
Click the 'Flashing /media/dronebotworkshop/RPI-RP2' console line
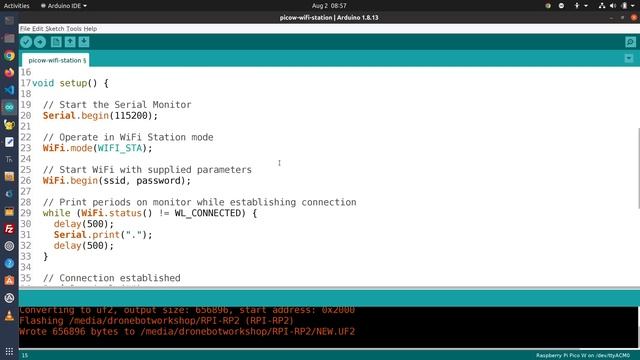(156, 321)
